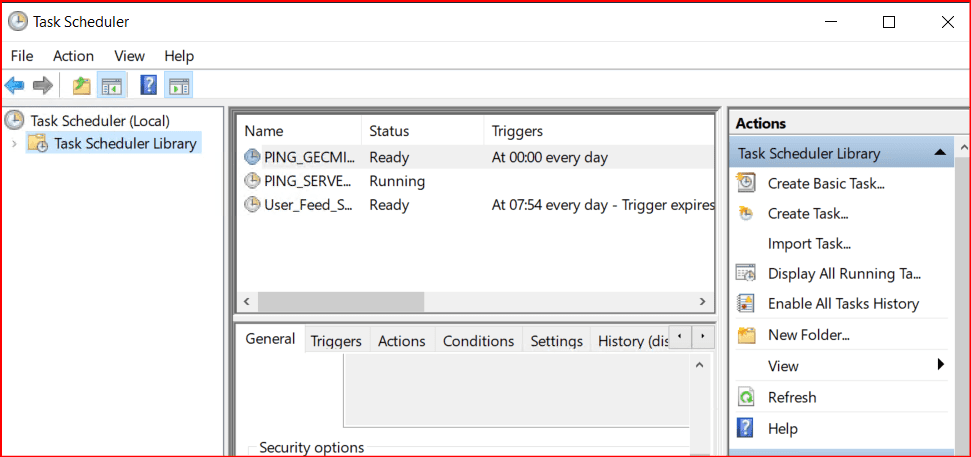Switch to the Triggers tab
Viewport: 971px width, 457px height.
click(x=336, y=341)
